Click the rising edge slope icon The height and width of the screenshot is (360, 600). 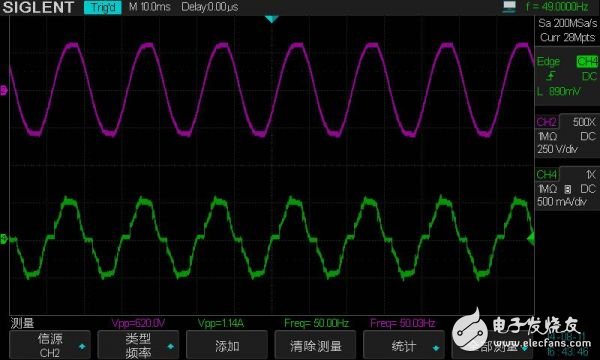coord(550,76)
